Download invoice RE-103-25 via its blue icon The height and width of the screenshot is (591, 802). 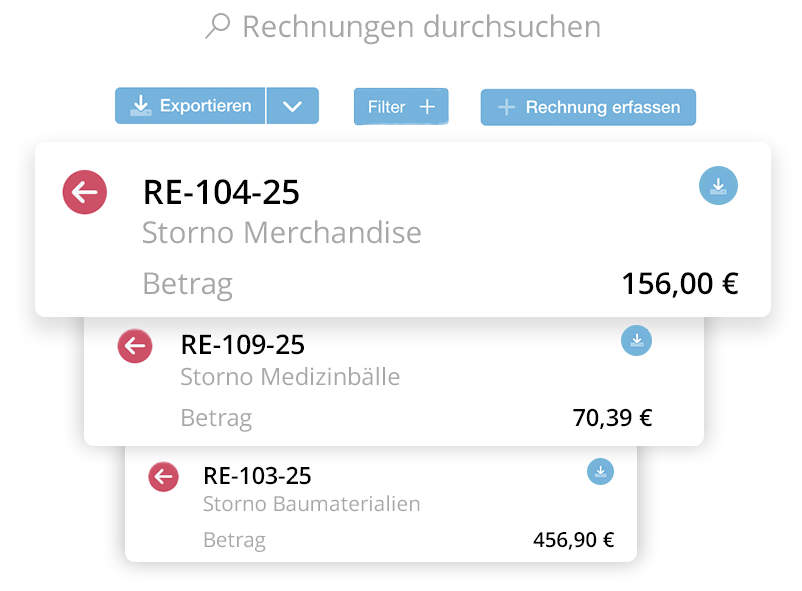point(600,471)
